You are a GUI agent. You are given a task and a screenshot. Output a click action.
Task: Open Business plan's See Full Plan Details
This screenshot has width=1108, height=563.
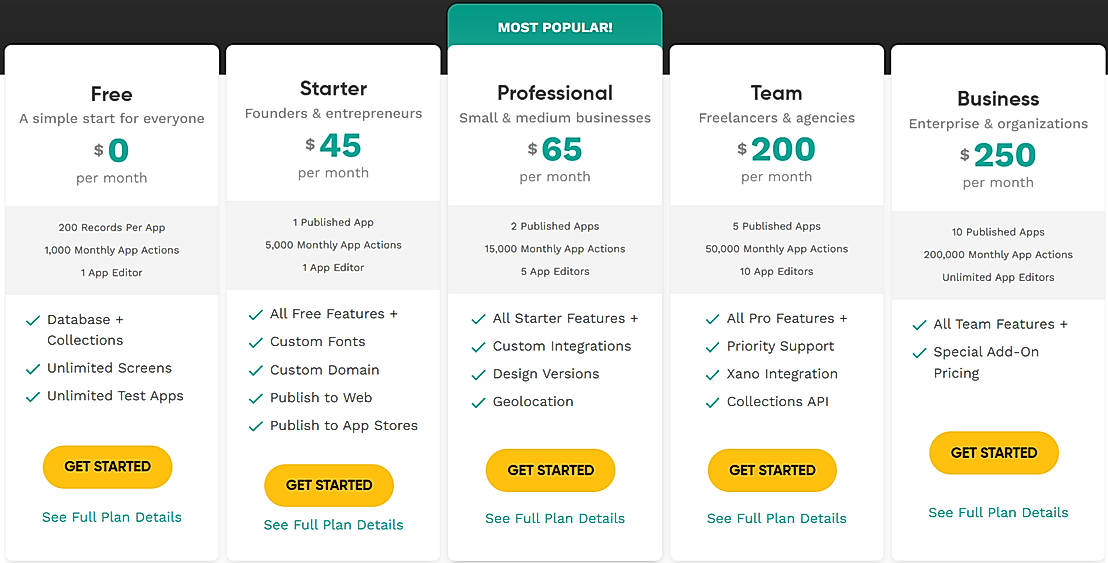(998, 513)
